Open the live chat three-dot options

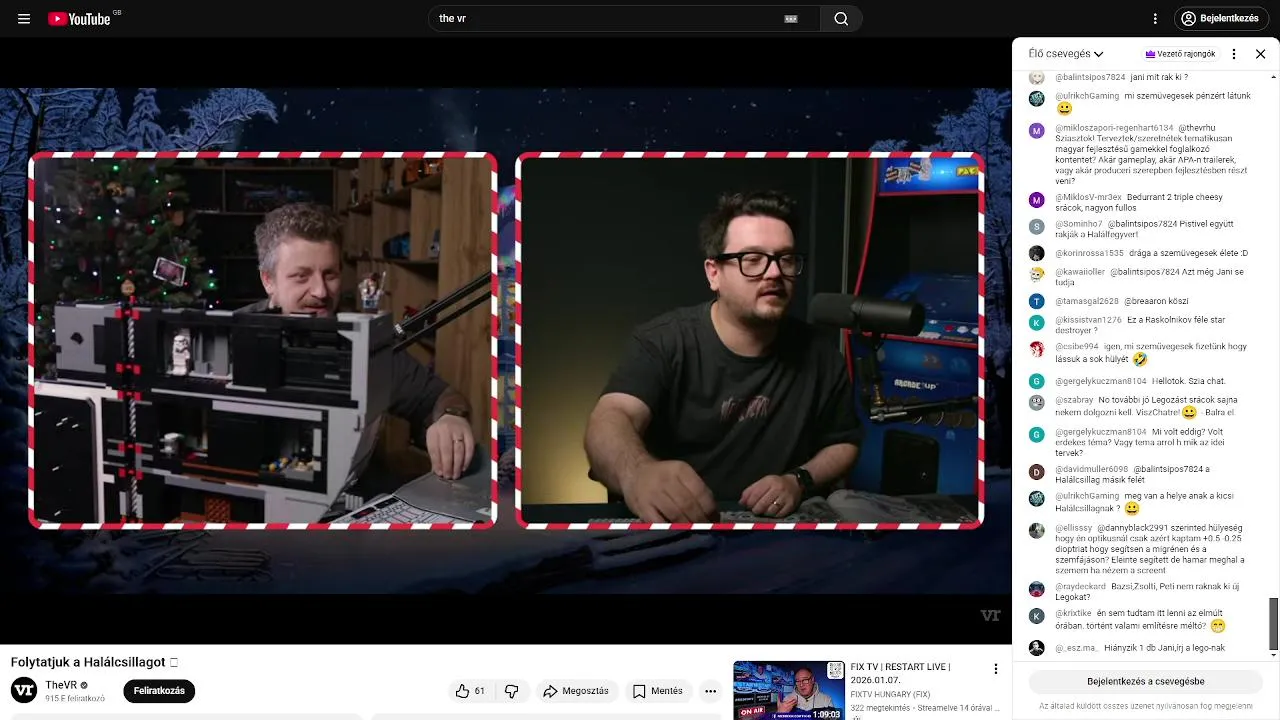pyautogui.click(x=1234, y=54)
